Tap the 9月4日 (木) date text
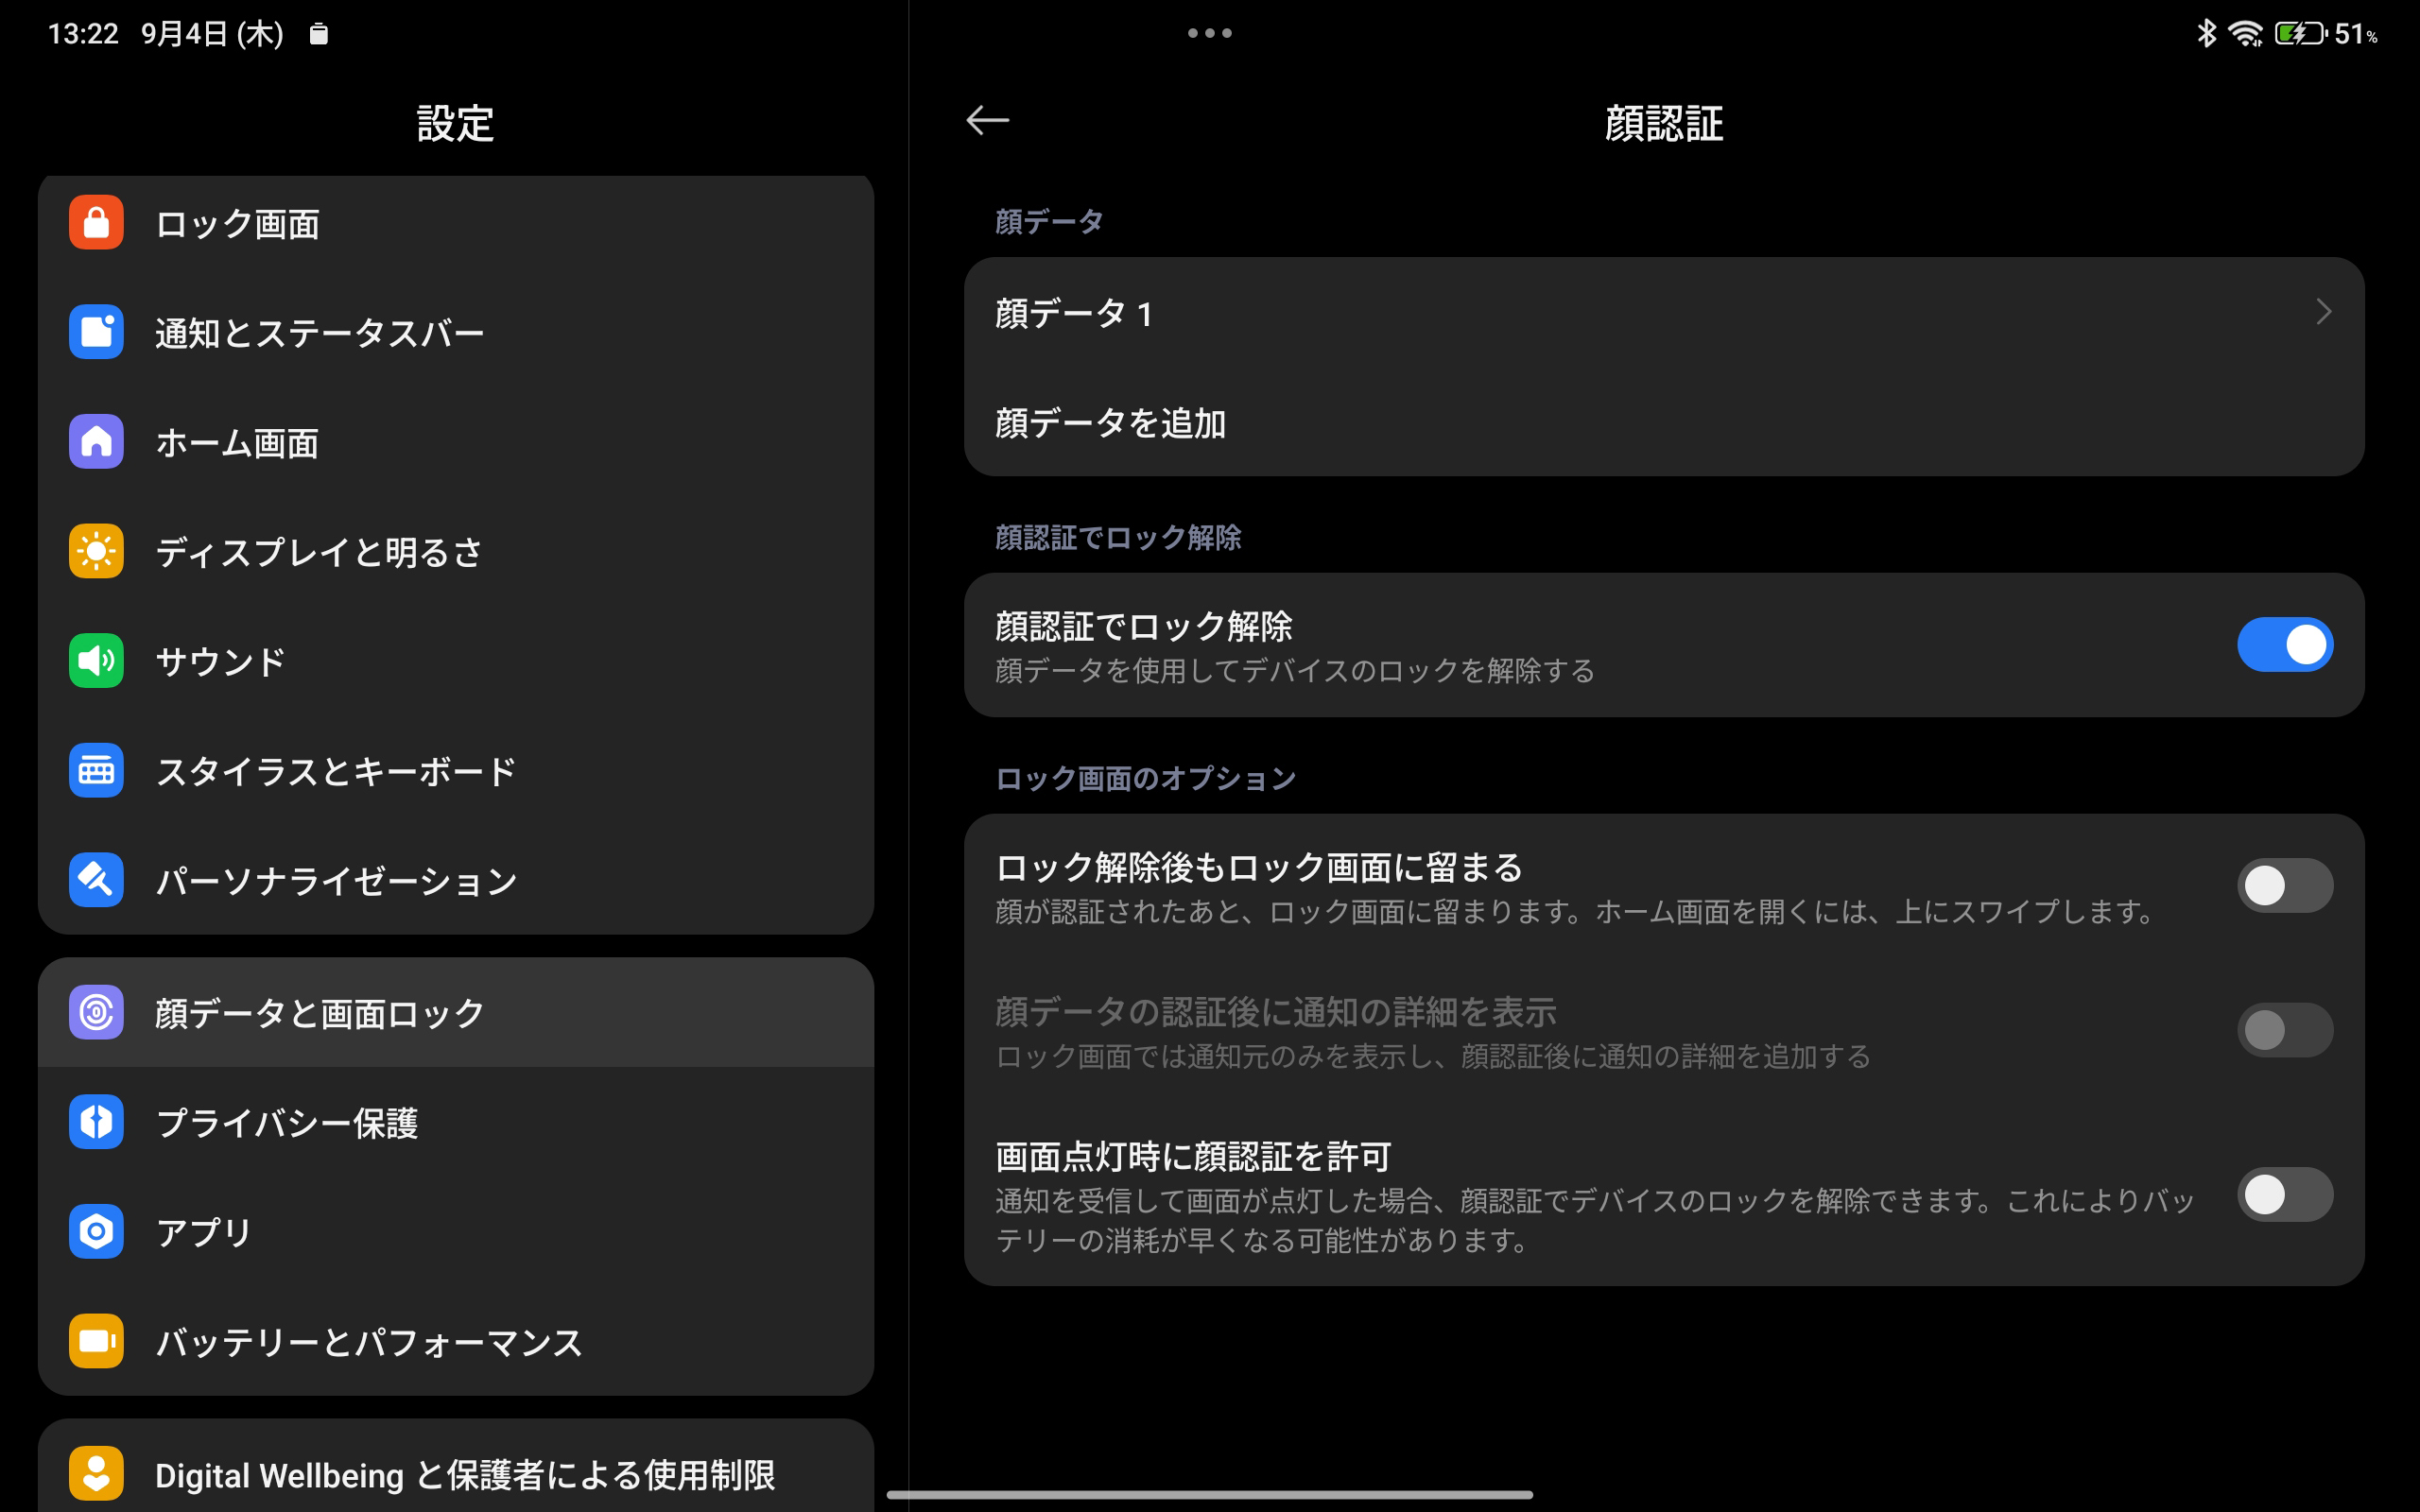Image resolution: width=2420 pixels, height=1512 pixels. point(212,34)
